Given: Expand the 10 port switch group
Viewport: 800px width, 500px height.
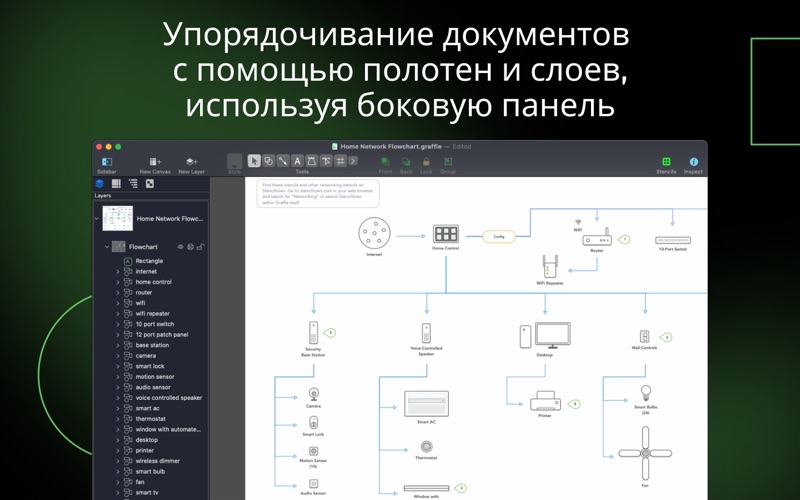Looking at the screenshot, I should [x=118, y=324].
